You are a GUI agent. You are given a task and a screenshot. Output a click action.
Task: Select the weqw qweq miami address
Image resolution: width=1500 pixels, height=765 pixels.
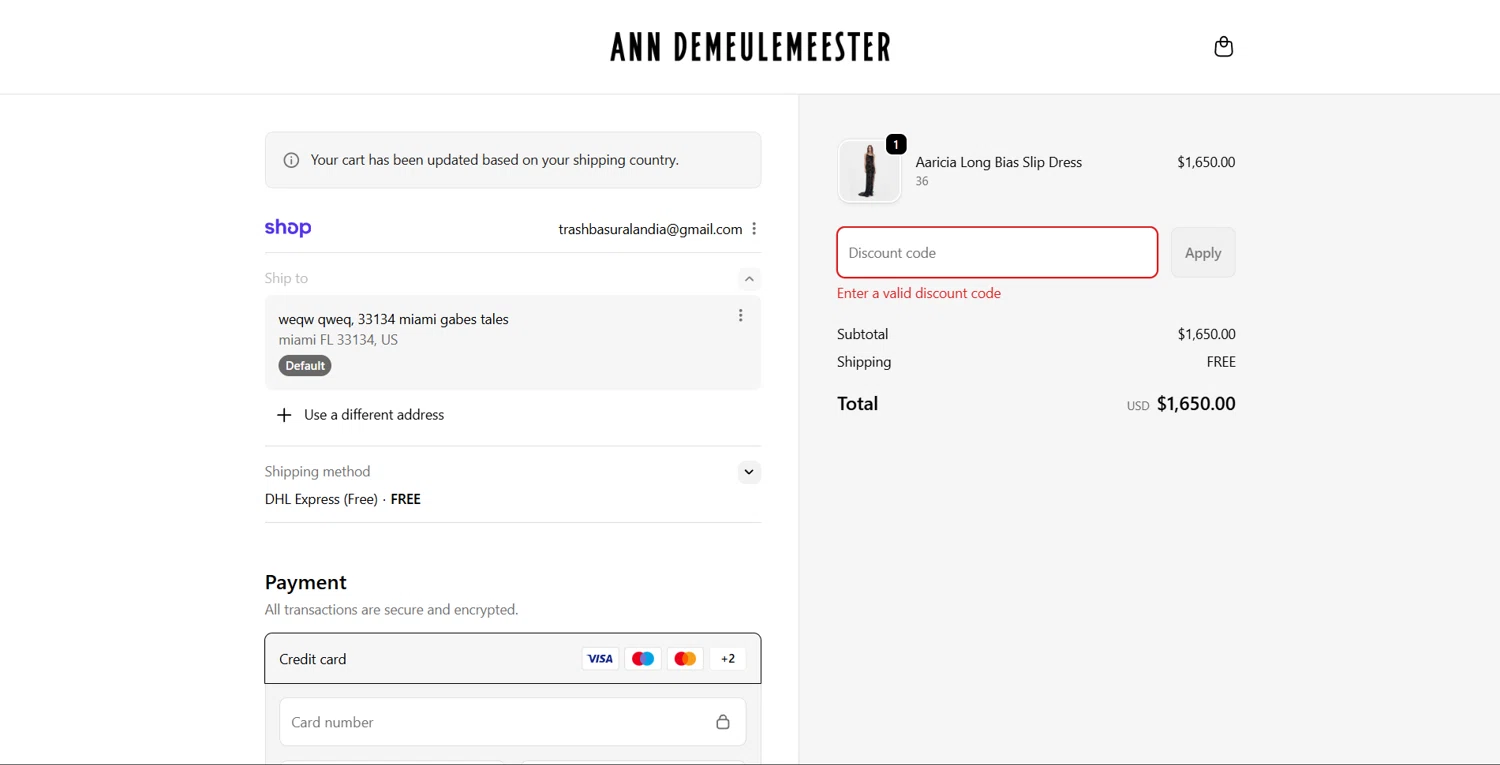(513, 342)
